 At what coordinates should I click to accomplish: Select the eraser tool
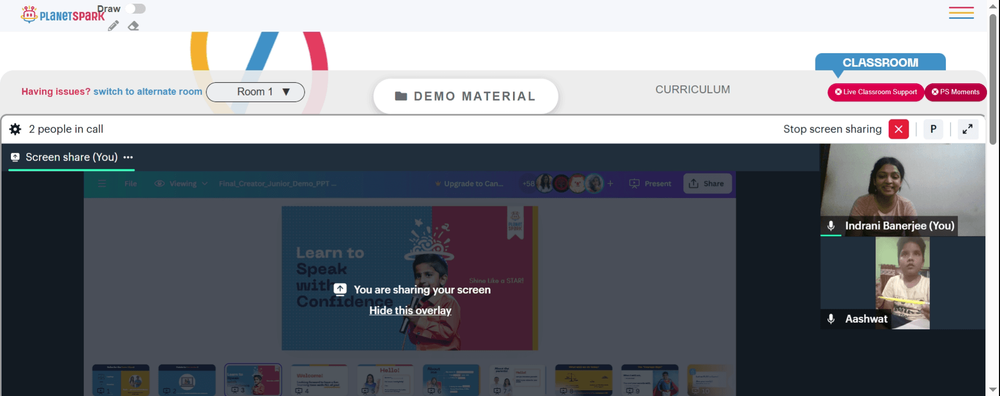[133, 26]
